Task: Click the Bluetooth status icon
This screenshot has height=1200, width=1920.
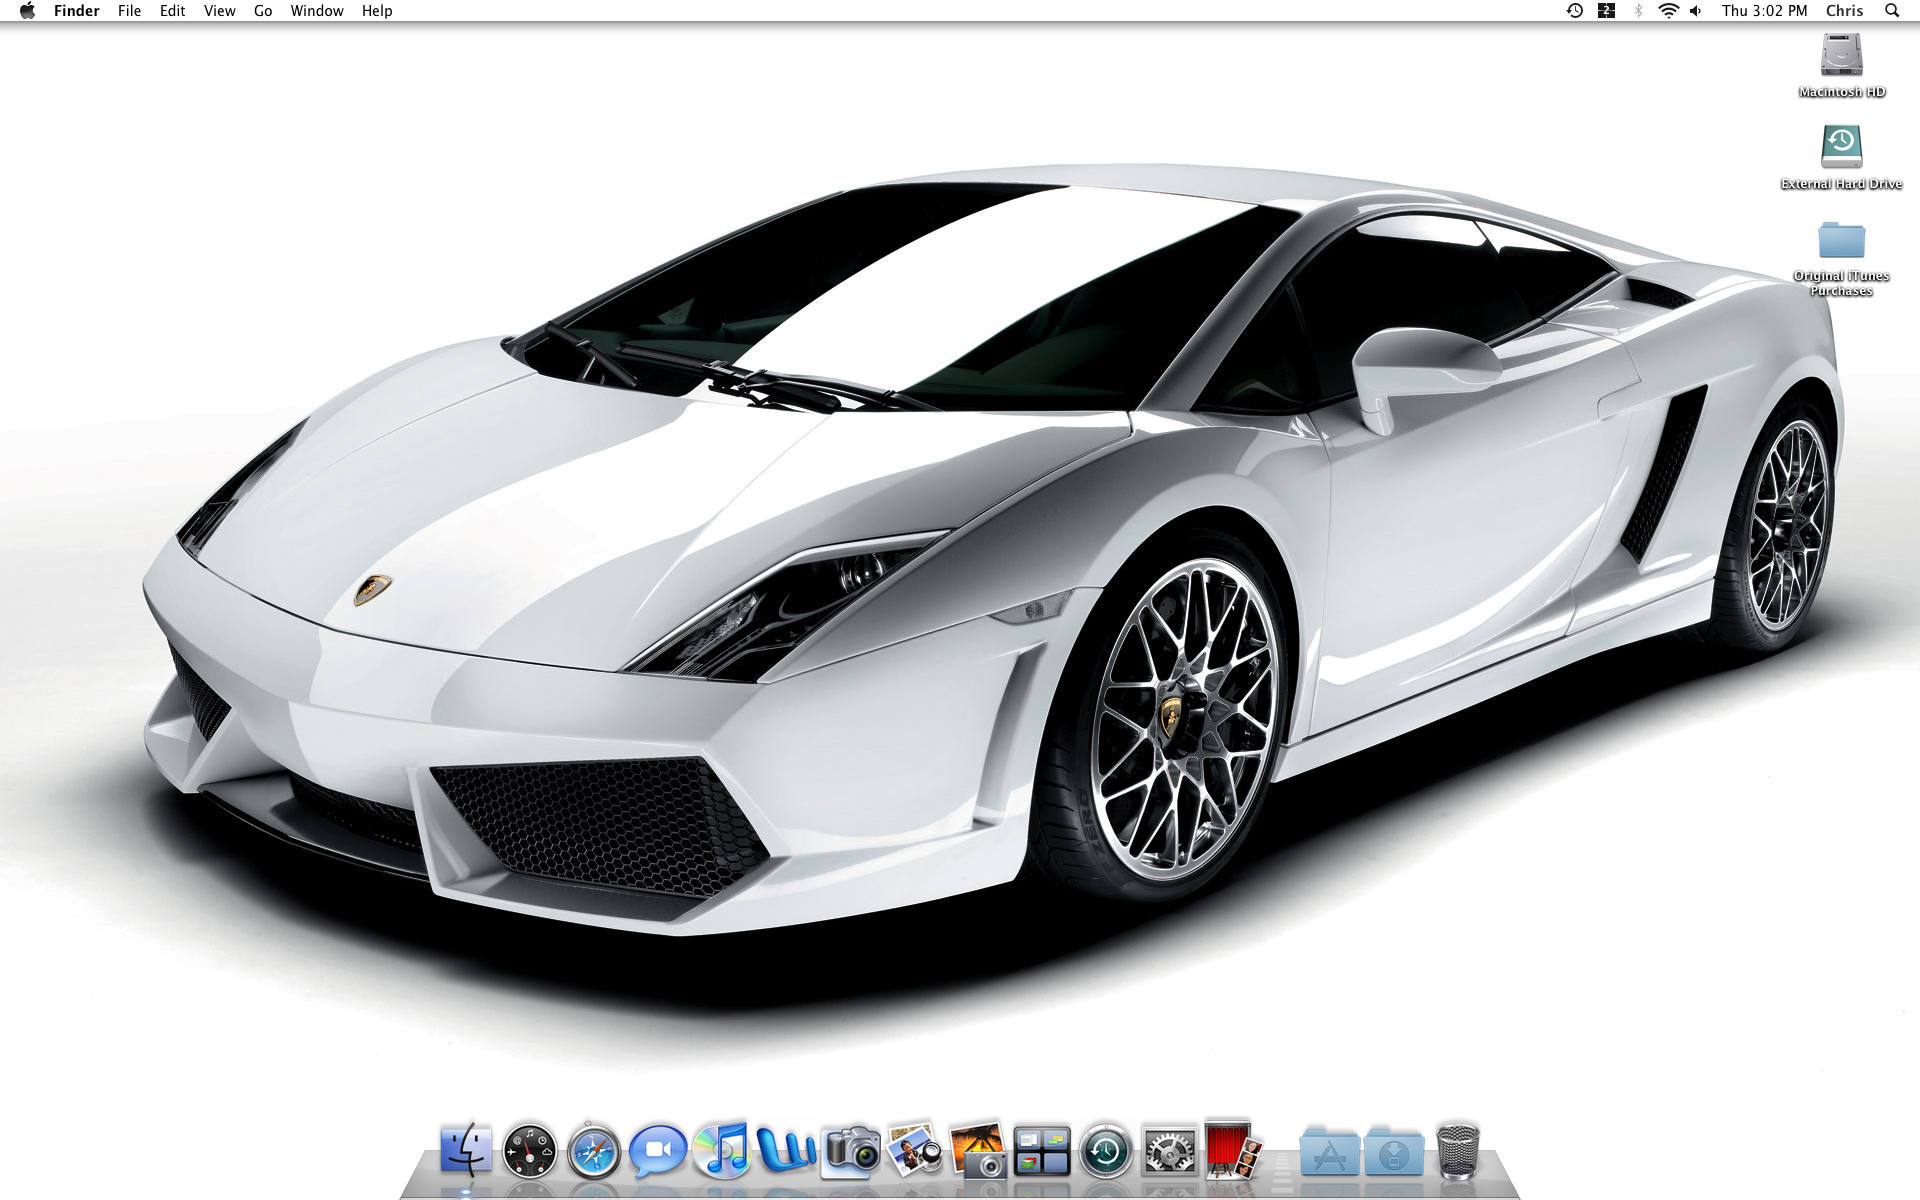Action: tap(1638, 11)
